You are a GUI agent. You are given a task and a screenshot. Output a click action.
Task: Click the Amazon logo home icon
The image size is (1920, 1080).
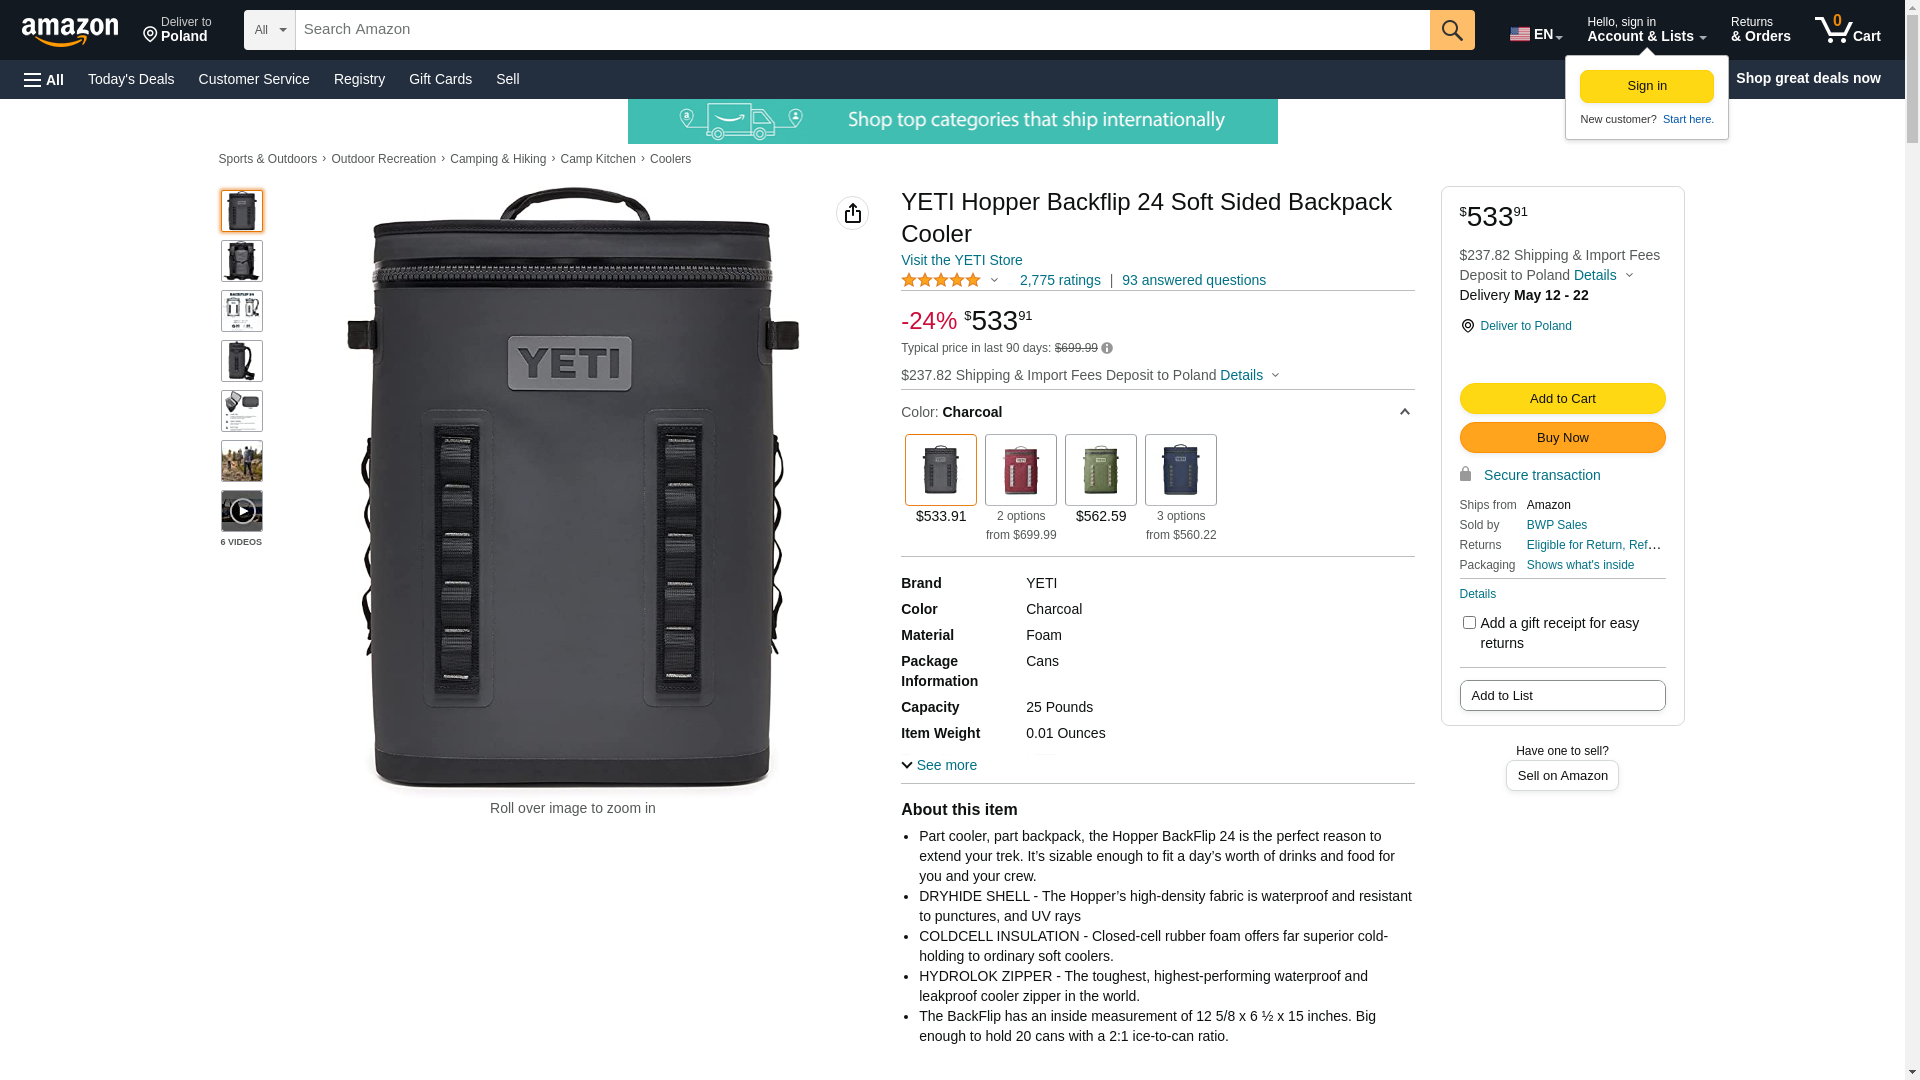70,31
